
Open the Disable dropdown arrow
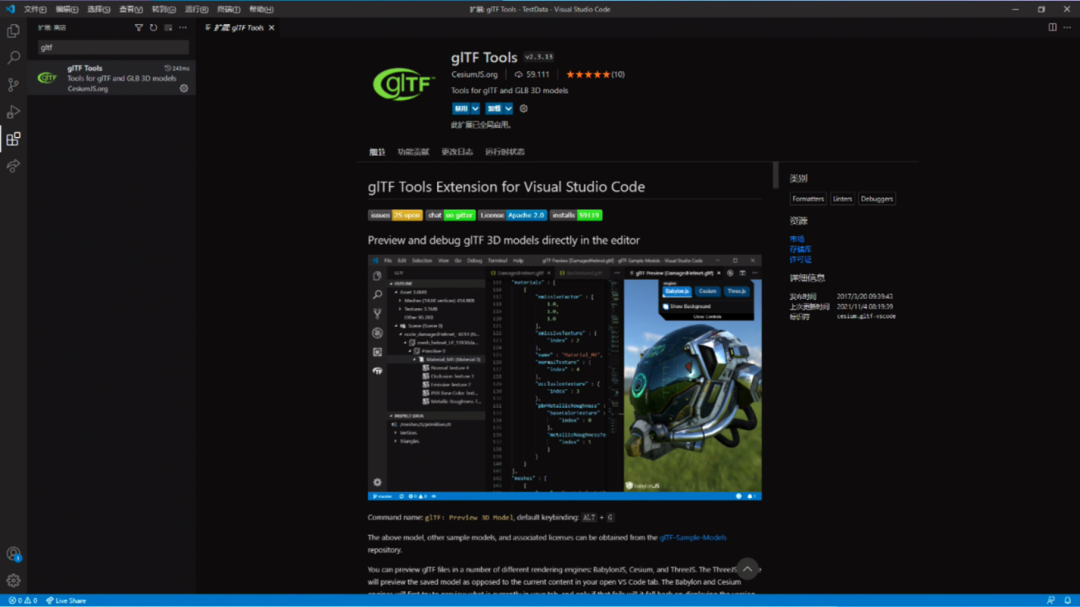[x=475, y=109]
